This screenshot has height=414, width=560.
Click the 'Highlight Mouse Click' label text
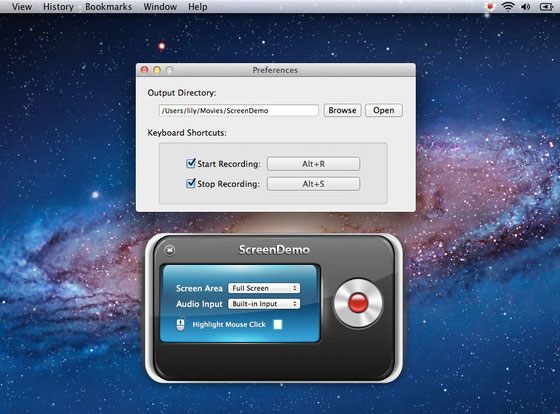[x=229, y=324]
